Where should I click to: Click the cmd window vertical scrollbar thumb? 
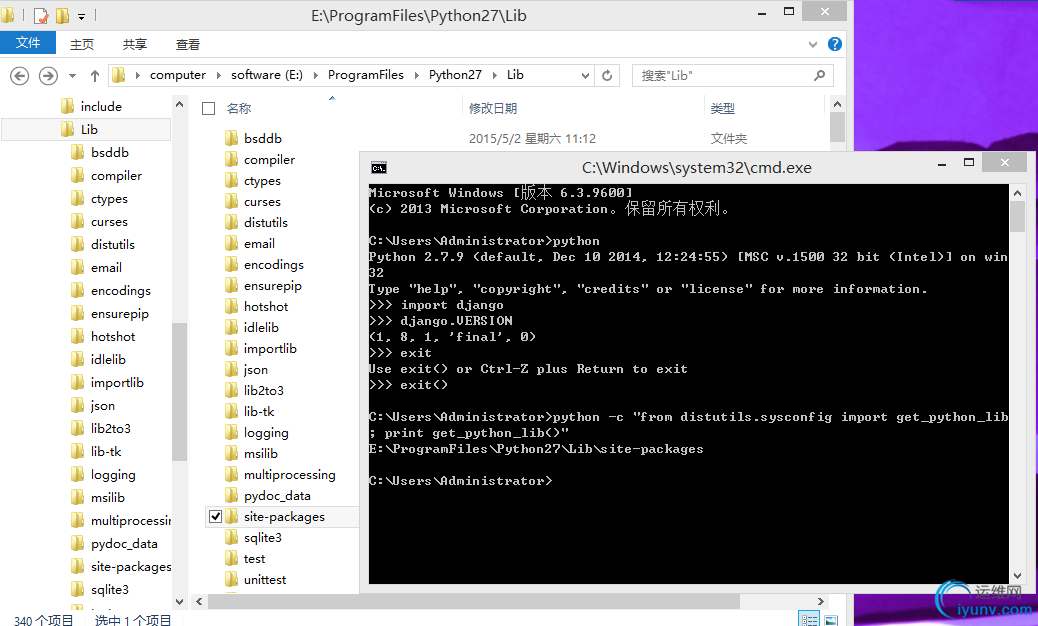click(1017, 216)
